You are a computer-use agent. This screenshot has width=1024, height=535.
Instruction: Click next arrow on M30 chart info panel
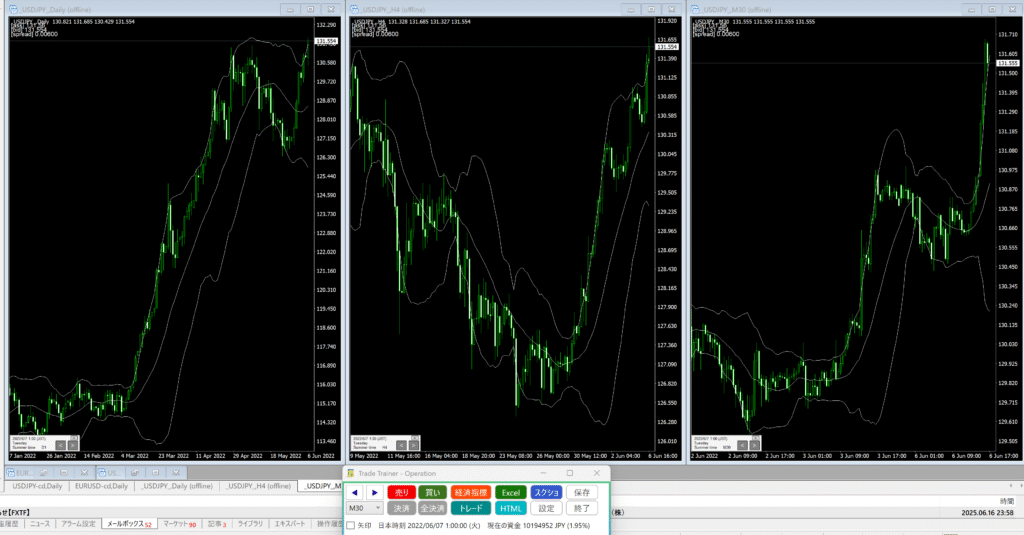pyautogui.click(x=755, y=446)
